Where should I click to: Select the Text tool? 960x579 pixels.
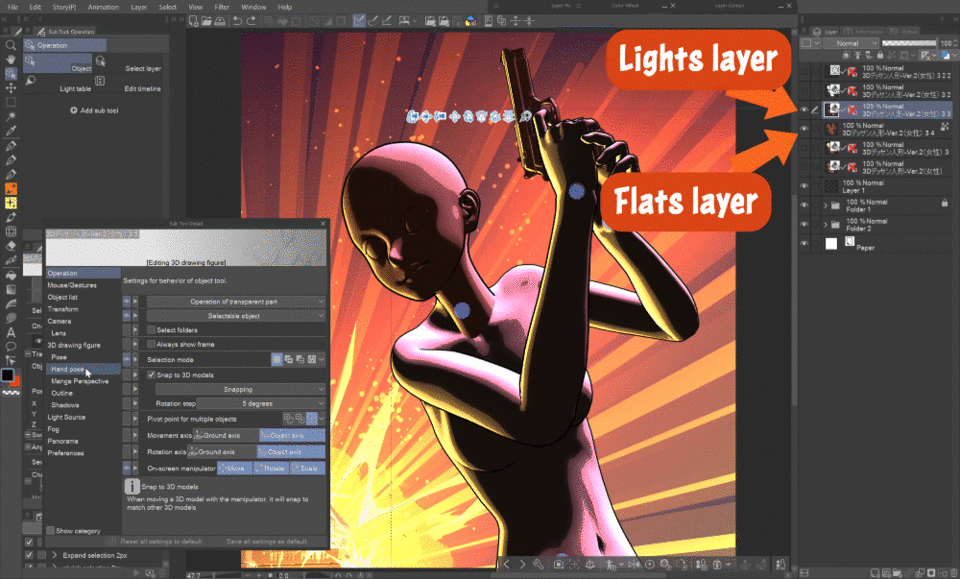(x=10, y=332)
